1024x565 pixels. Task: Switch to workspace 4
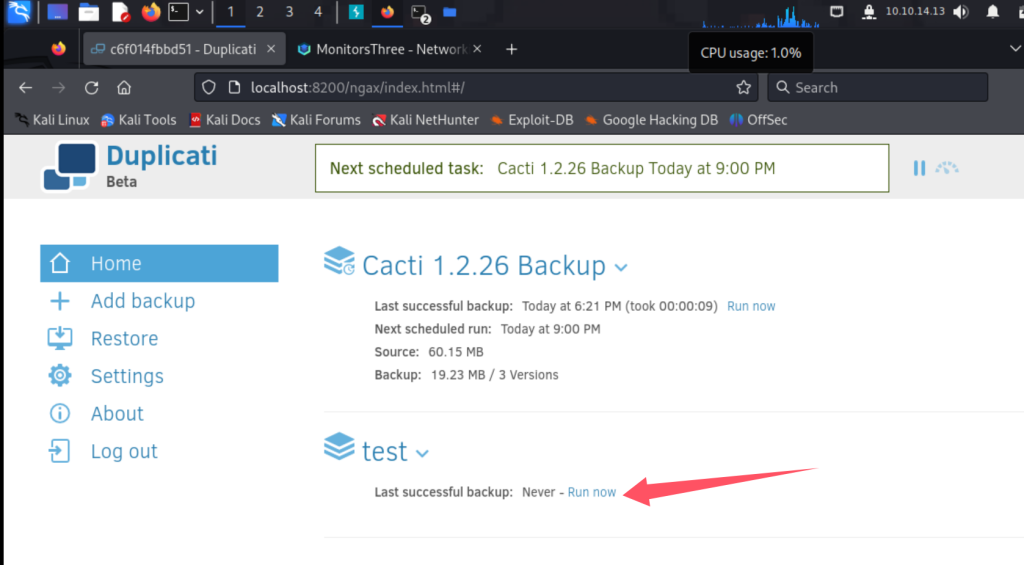[x=318, y=12]
